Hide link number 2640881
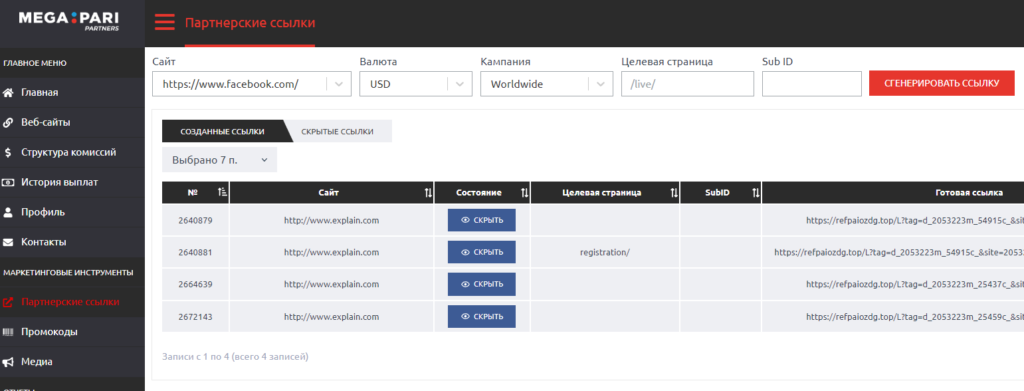The image size is (1024, 391). click(481, 252)
